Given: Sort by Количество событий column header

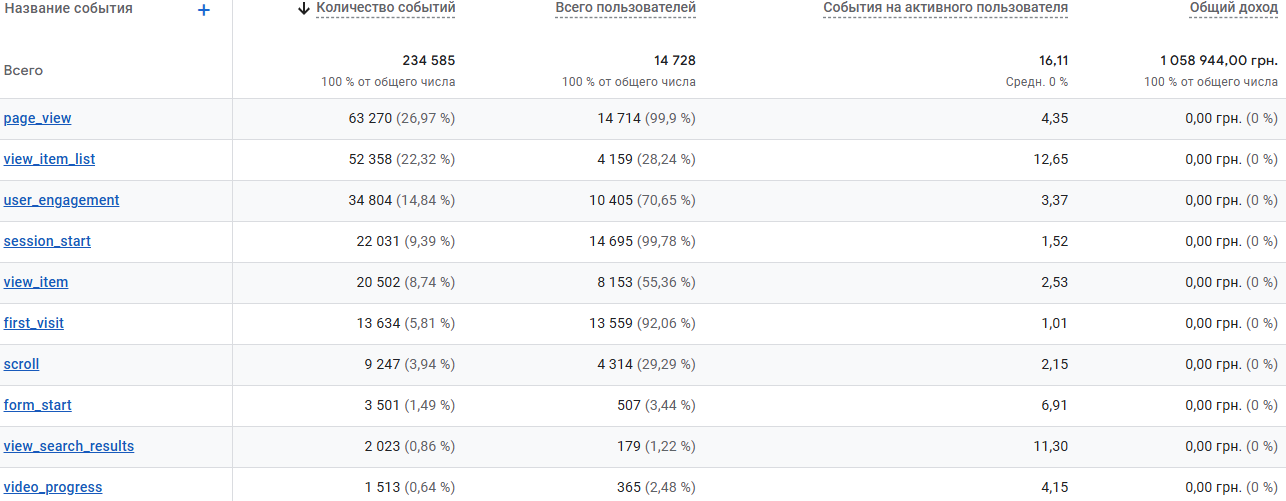Looking at the screenshot, I should [x=385, y=8].
